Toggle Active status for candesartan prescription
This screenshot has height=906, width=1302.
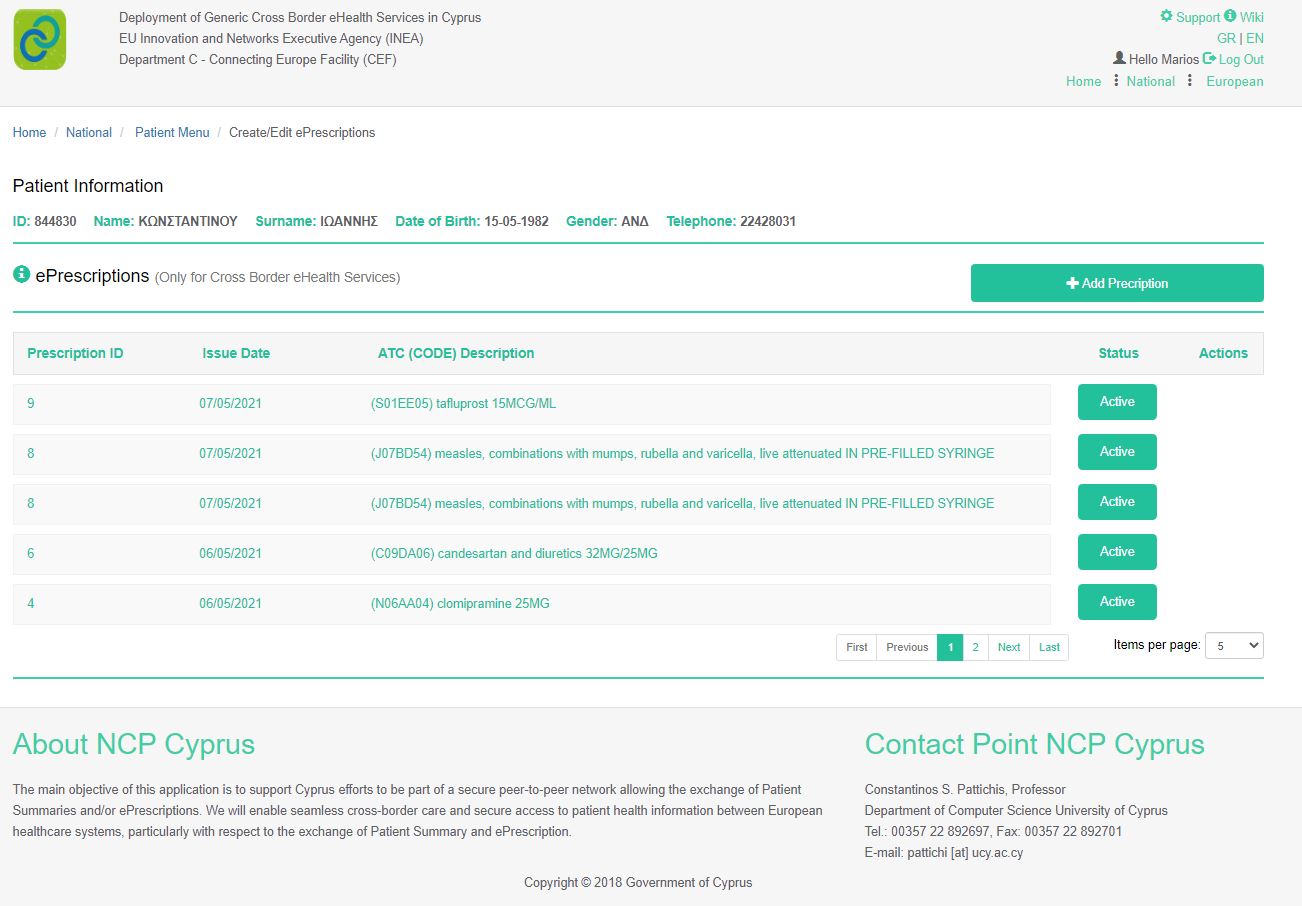(x=1117, y=552)
